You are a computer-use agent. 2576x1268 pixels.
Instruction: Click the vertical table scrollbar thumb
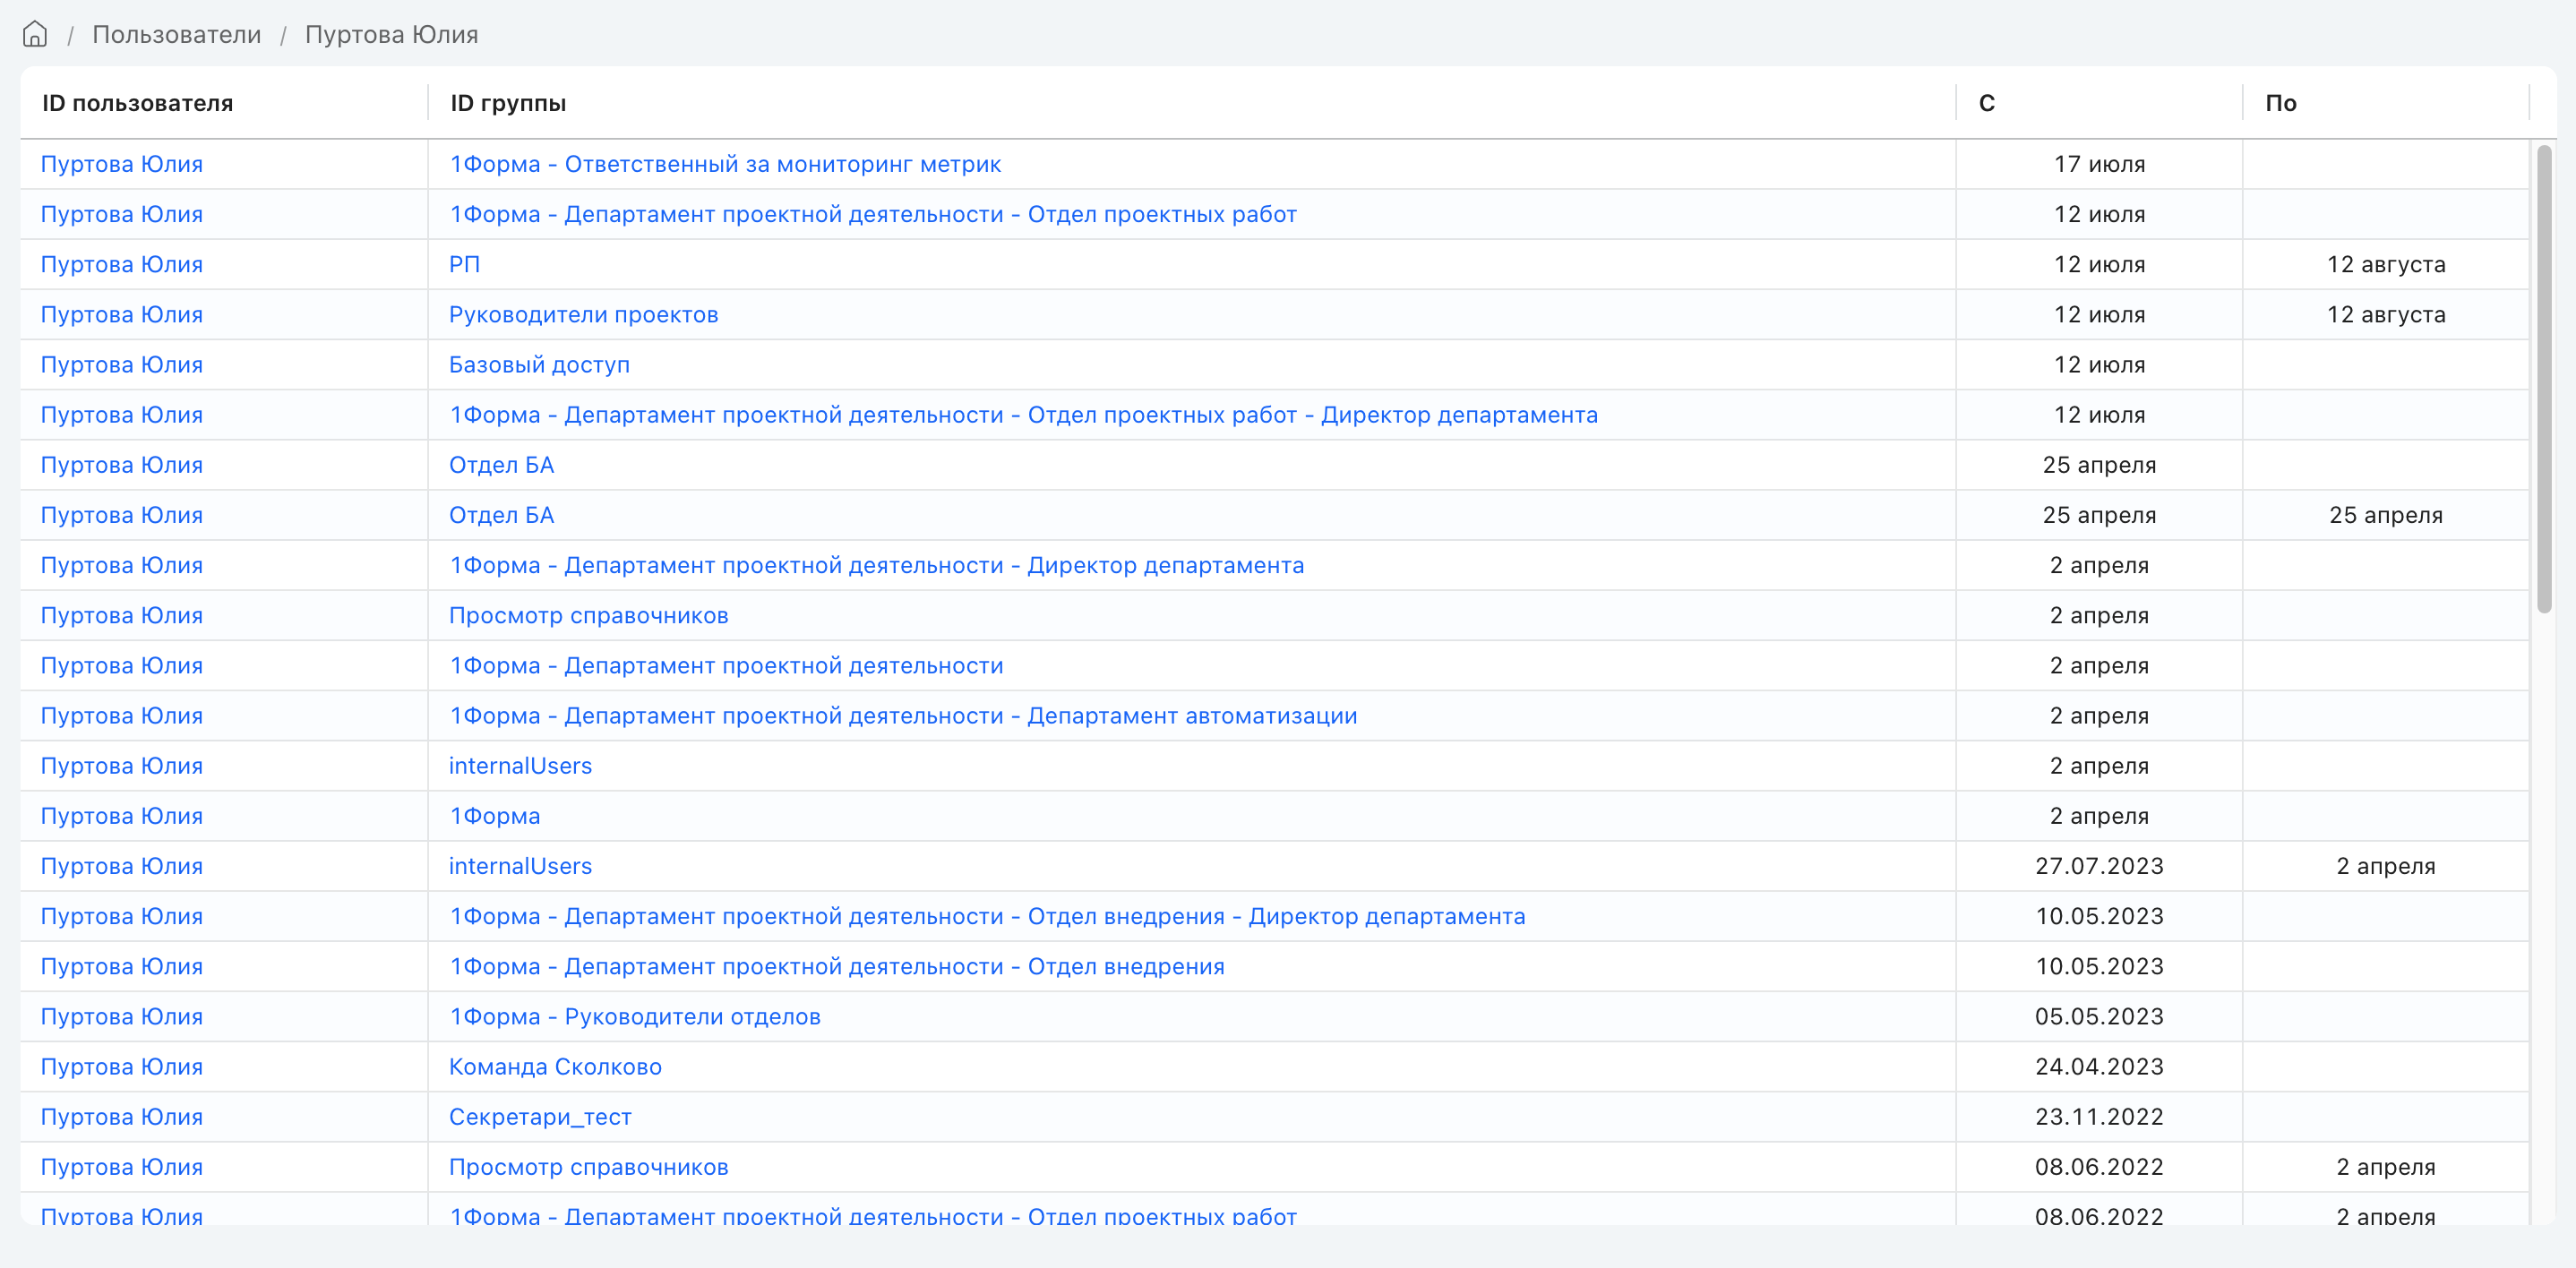pyautogui.click(x=2544, y=379)
